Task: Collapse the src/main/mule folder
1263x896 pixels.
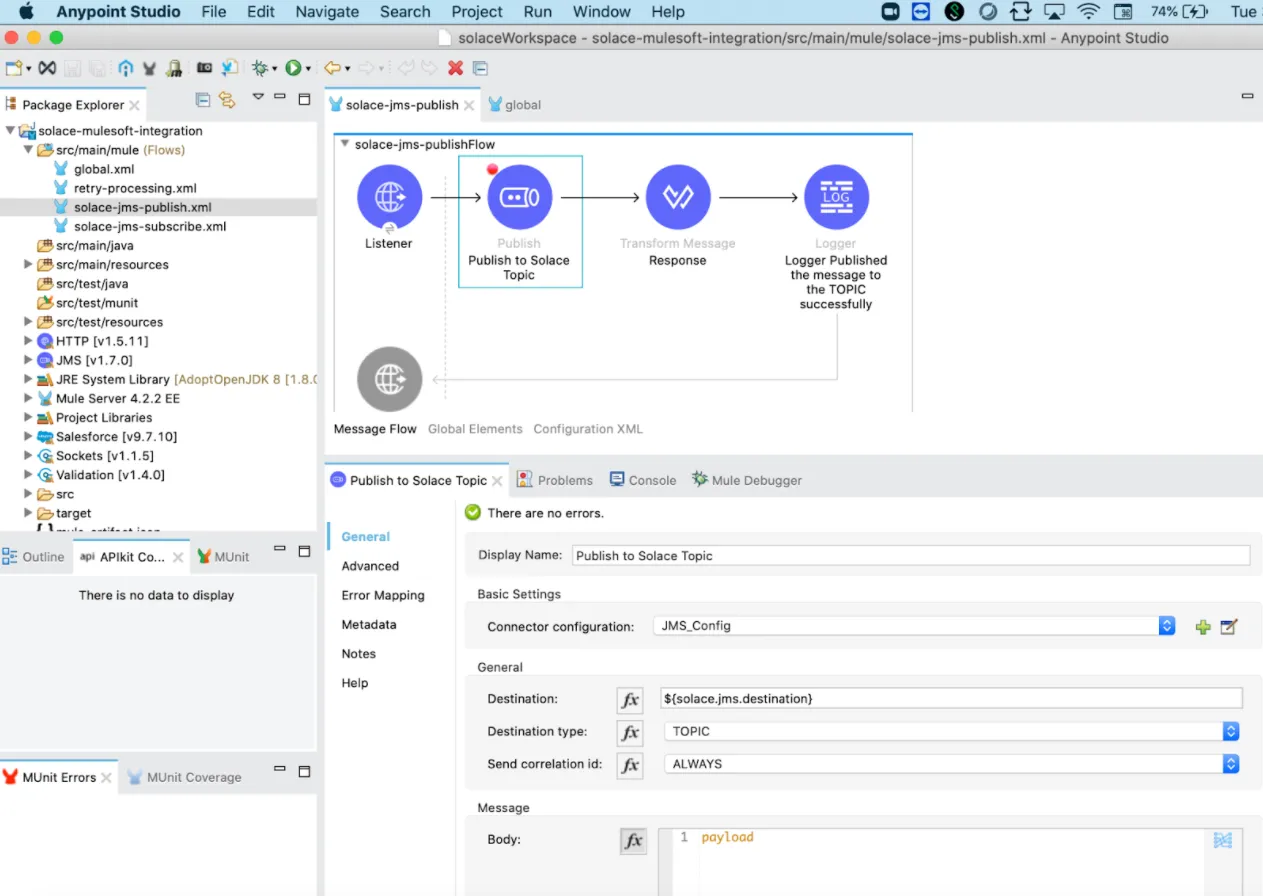Action: (29, 150)
